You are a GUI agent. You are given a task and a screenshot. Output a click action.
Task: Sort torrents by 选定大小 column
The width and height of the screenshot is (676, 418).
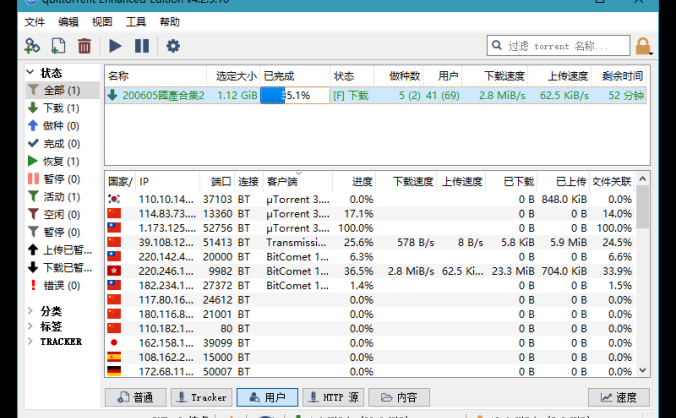233,76
